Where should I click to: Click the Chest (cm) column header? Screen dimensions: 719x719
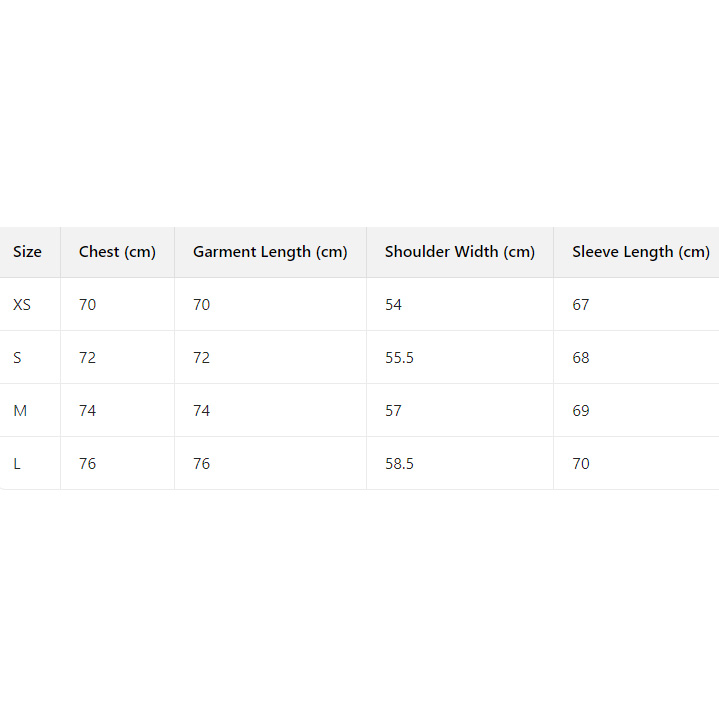coord(117,252)
